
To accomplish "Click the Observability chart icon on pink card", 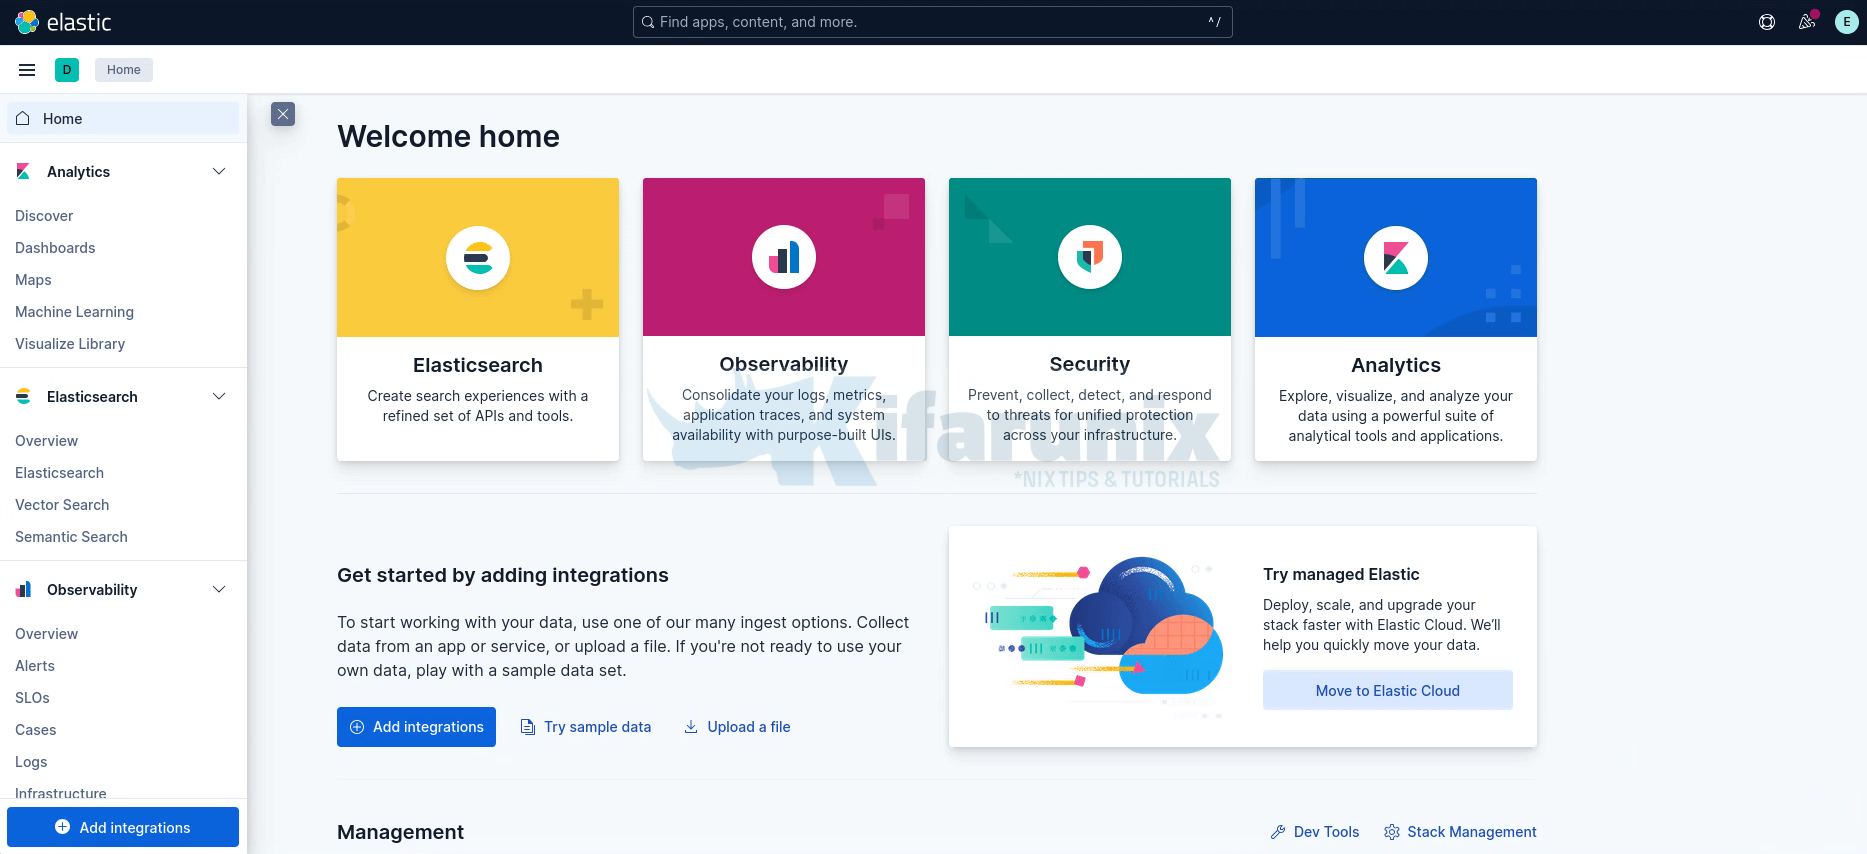I will [x=784, y=258].
